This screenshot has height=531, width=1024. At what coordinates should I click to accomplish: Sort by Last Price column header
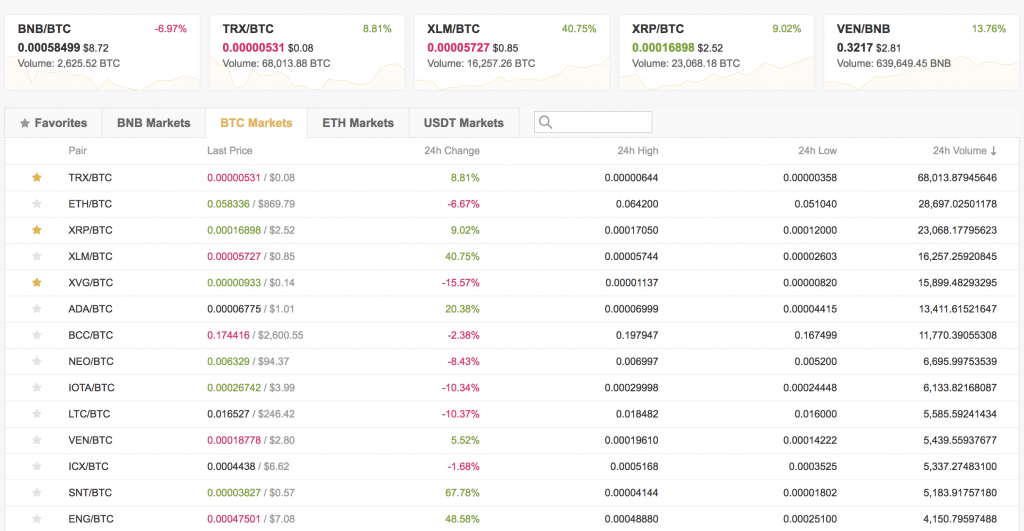coord(229,151)
